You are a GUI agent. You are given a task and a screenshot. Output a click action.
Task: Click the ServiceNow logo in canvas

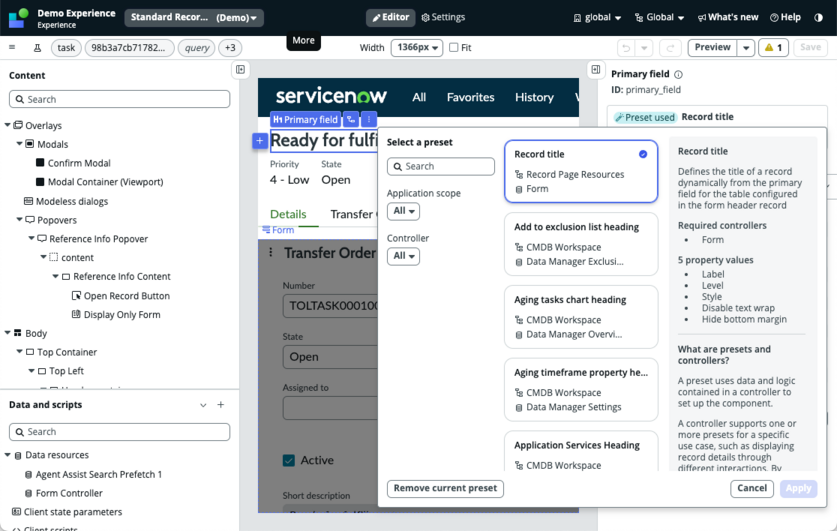[331, 97]
